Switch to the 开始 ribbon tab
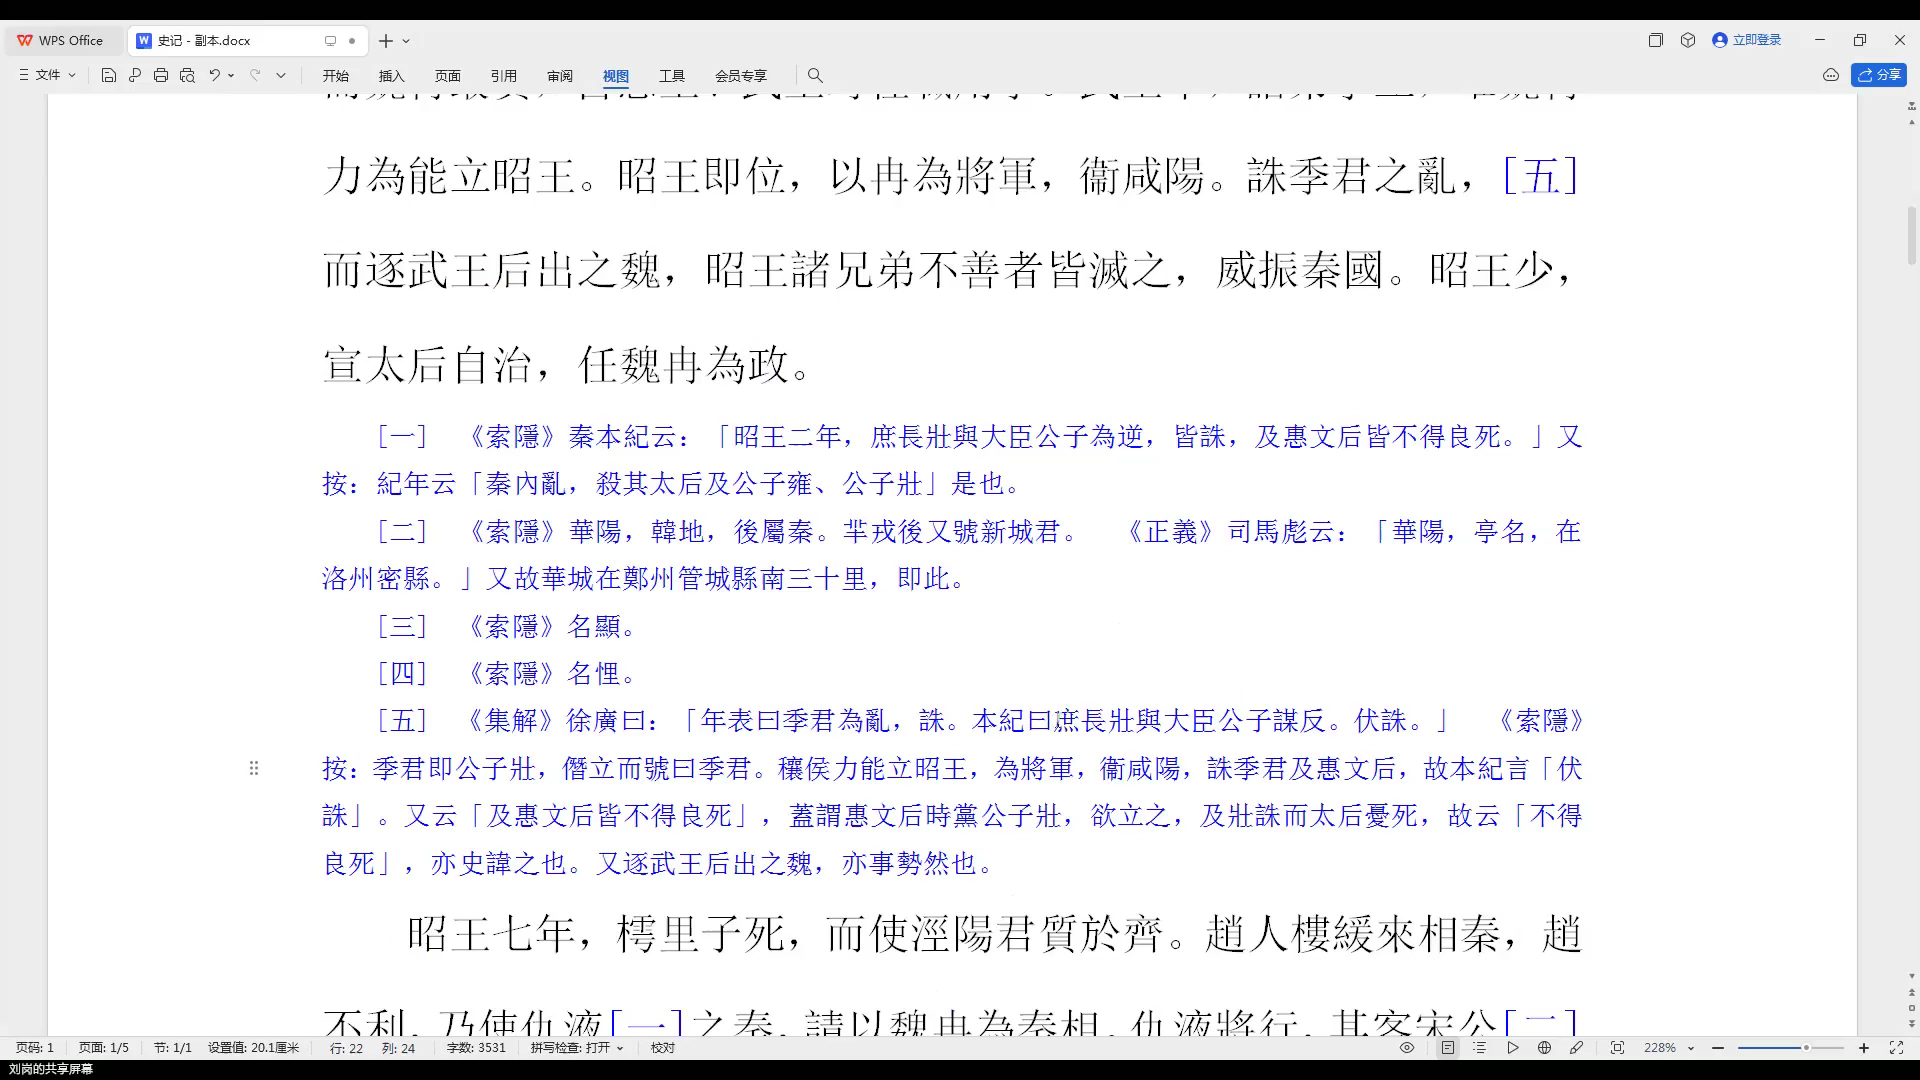This screenshot has width=1920, height=1080. pos(336,76)
